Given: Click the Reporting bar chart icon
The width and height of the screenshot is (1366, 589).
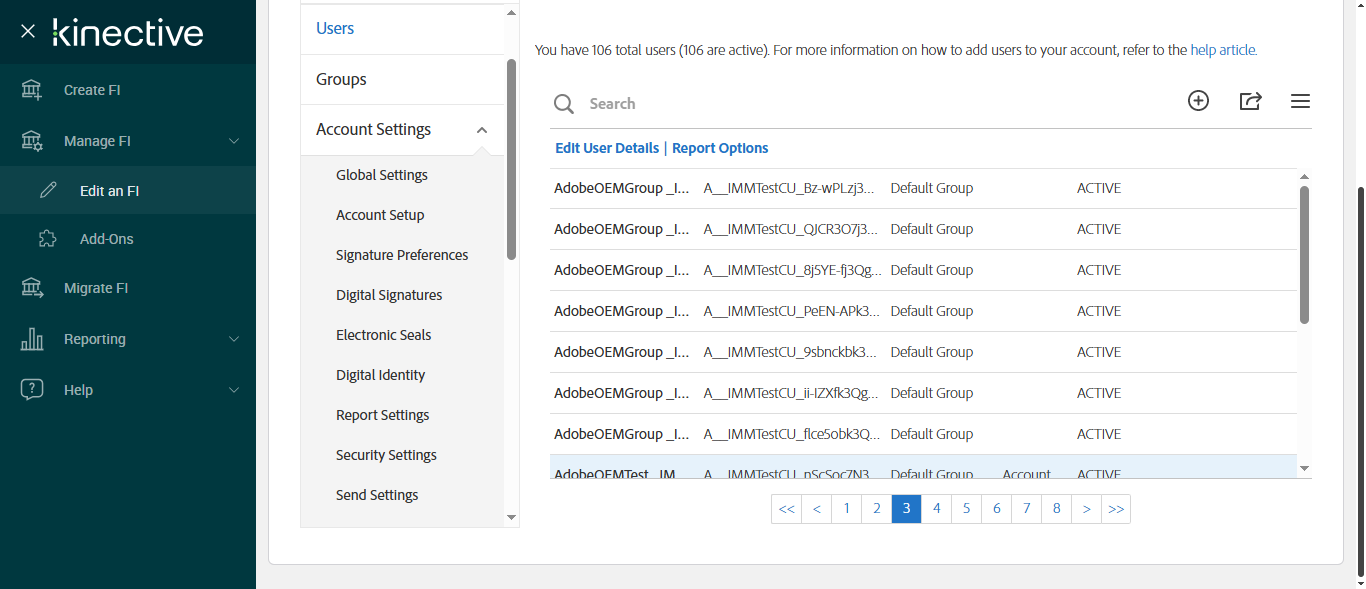Looking at the screenshot, I should (x=32, y=339).
